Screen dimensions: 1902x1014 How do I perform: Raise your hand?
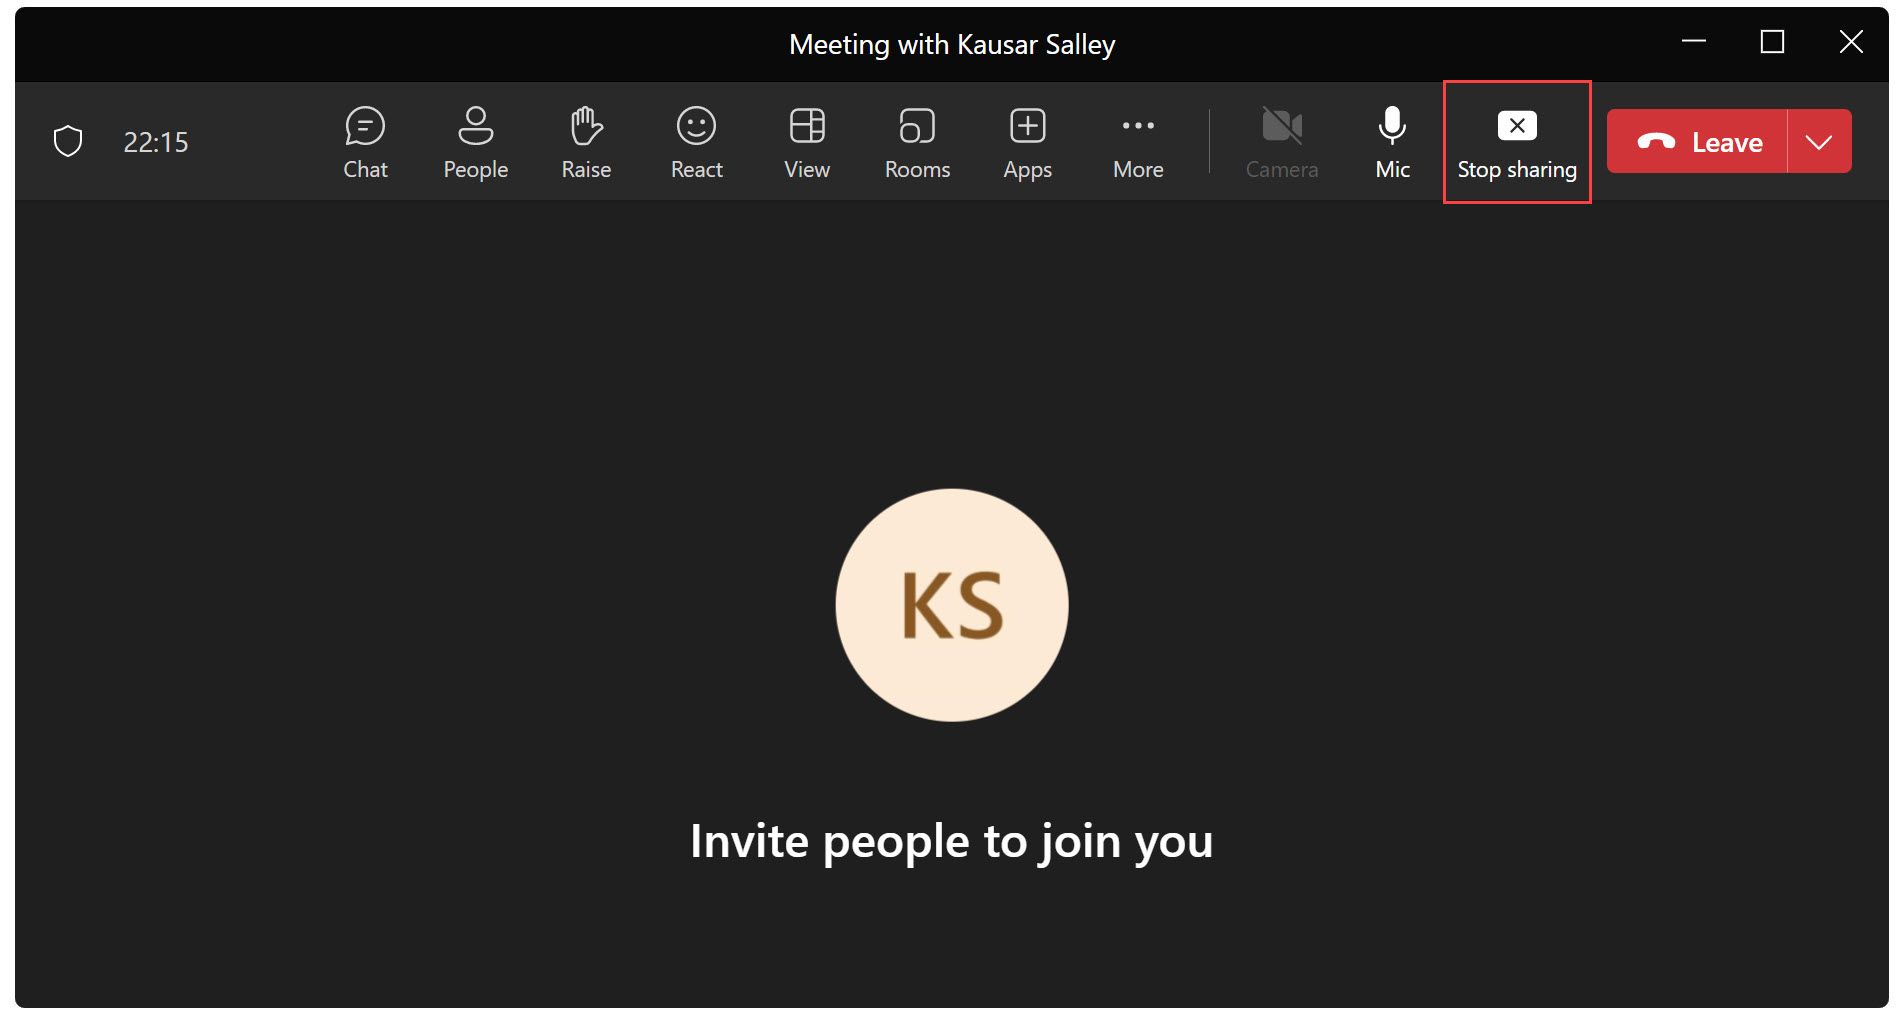click(585, 141)
